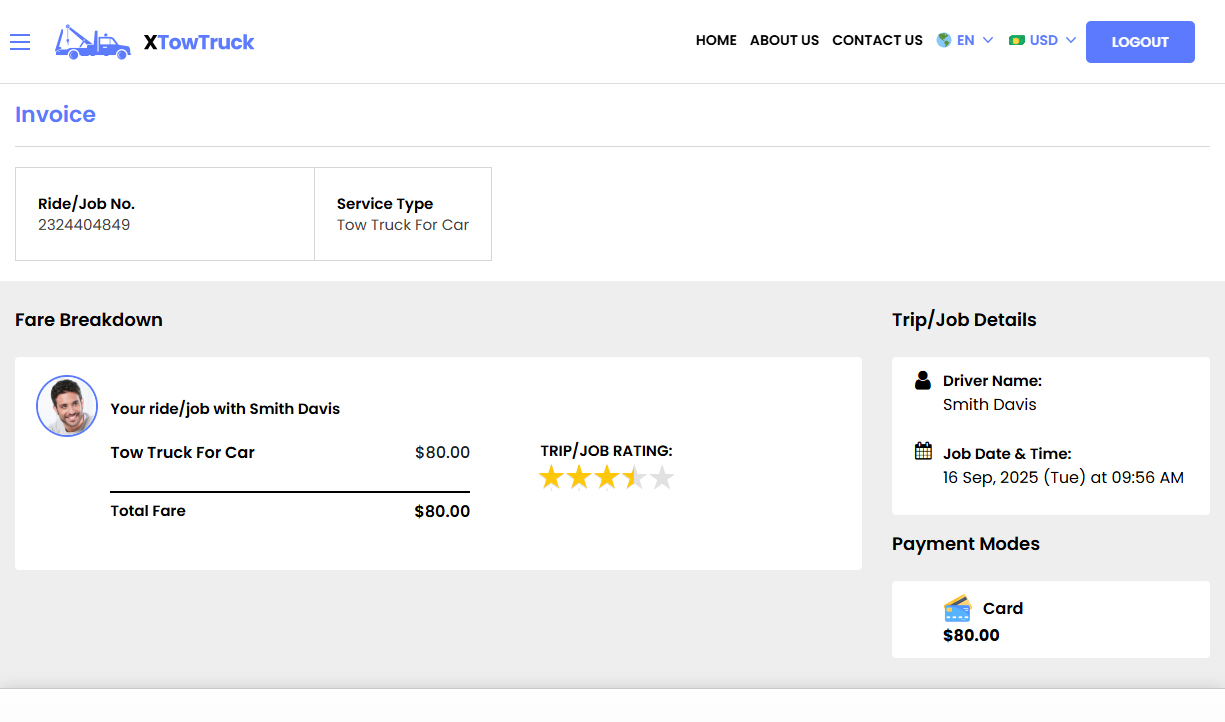Open the ABOUT US page

point(784,40)
